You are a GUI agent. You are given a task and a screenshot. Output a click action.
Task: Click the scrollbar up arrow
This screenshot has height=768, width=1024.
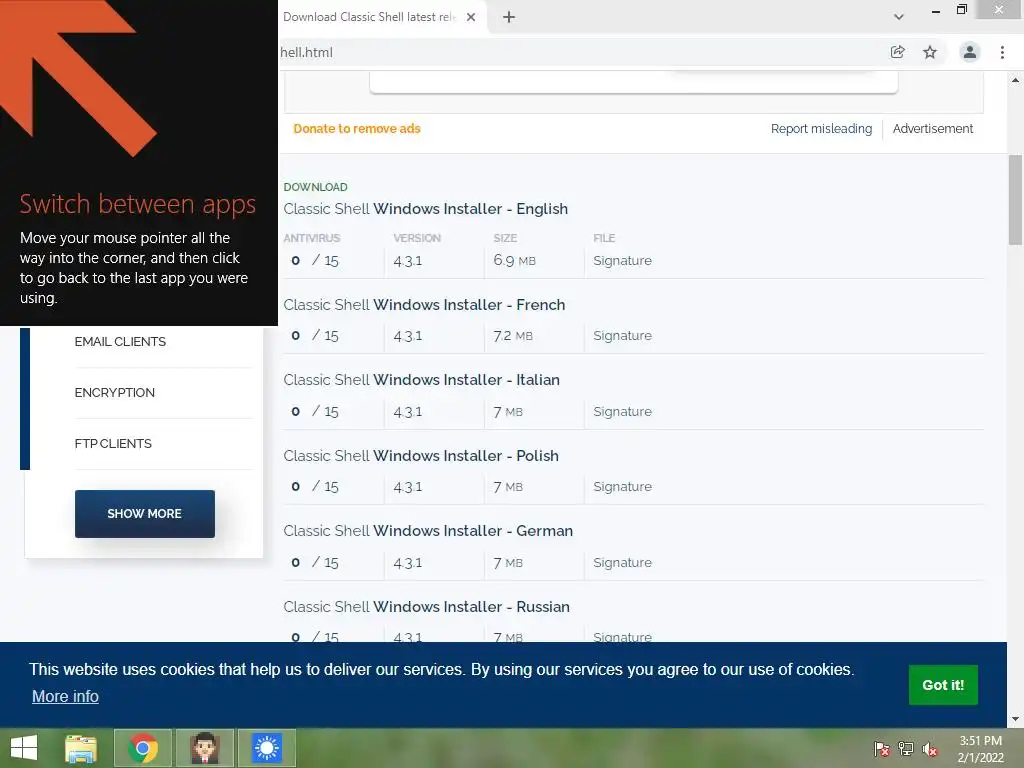pyautogui.click(x=1016, y=80)
